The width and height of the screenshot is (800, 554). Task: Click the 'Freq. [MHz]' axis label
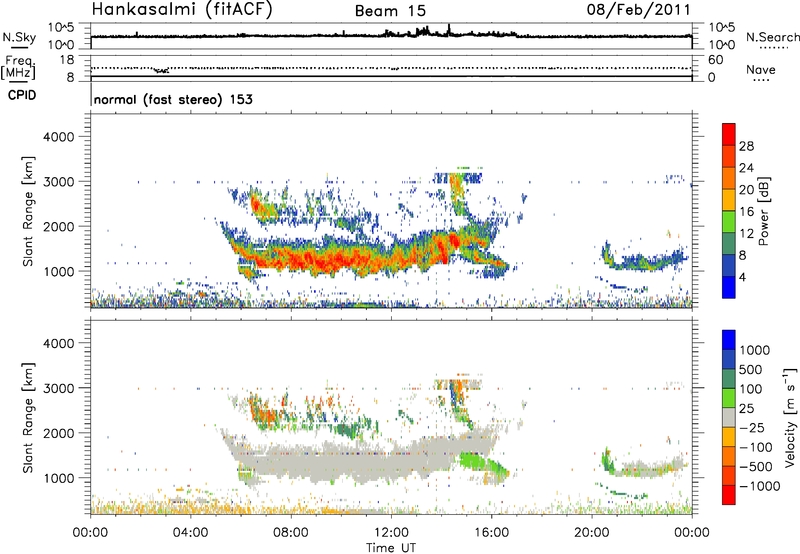click(x=18, y=67)
